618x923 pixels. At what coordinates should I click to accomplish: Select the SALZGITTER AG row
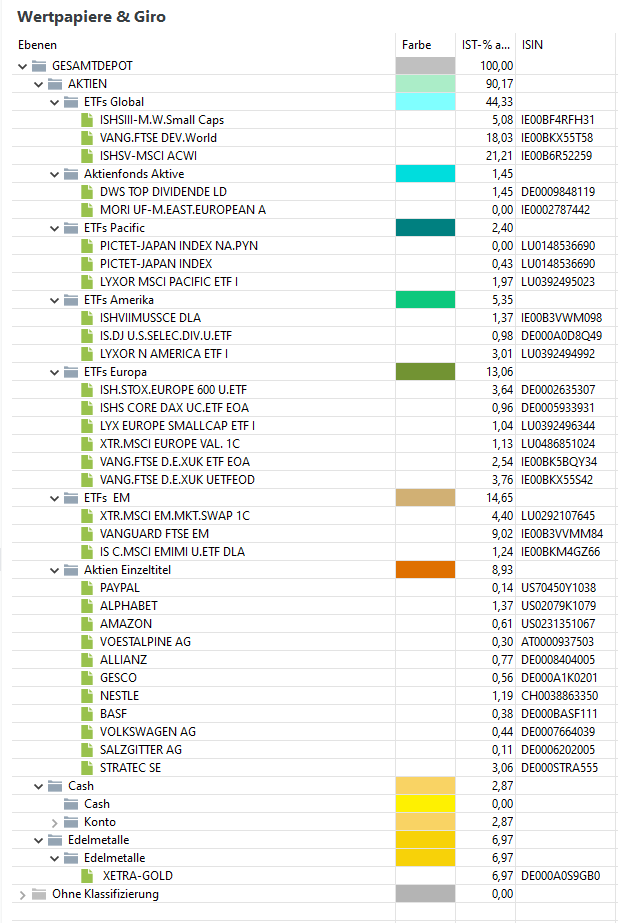click(314, 750)
